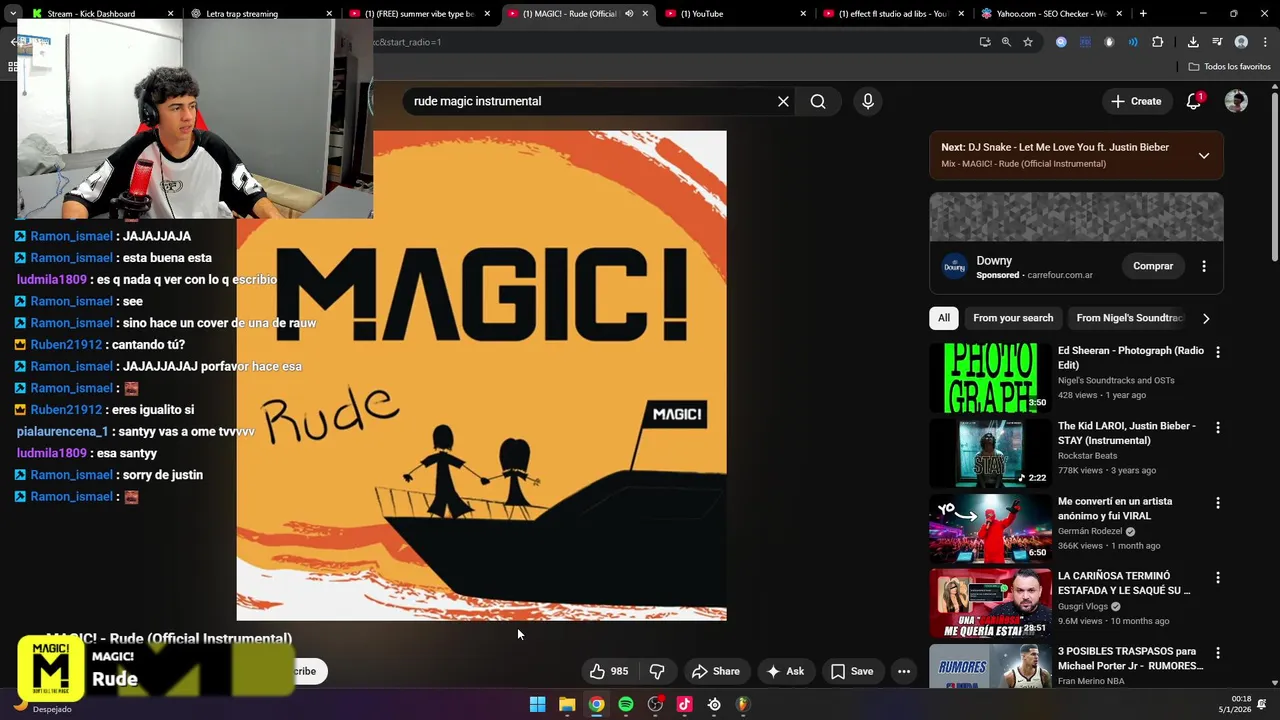Screen dimensions: 1280x720
Task: Open OBS Studio from taskbar
Action: pyautogui.click(x=655, y=704)
